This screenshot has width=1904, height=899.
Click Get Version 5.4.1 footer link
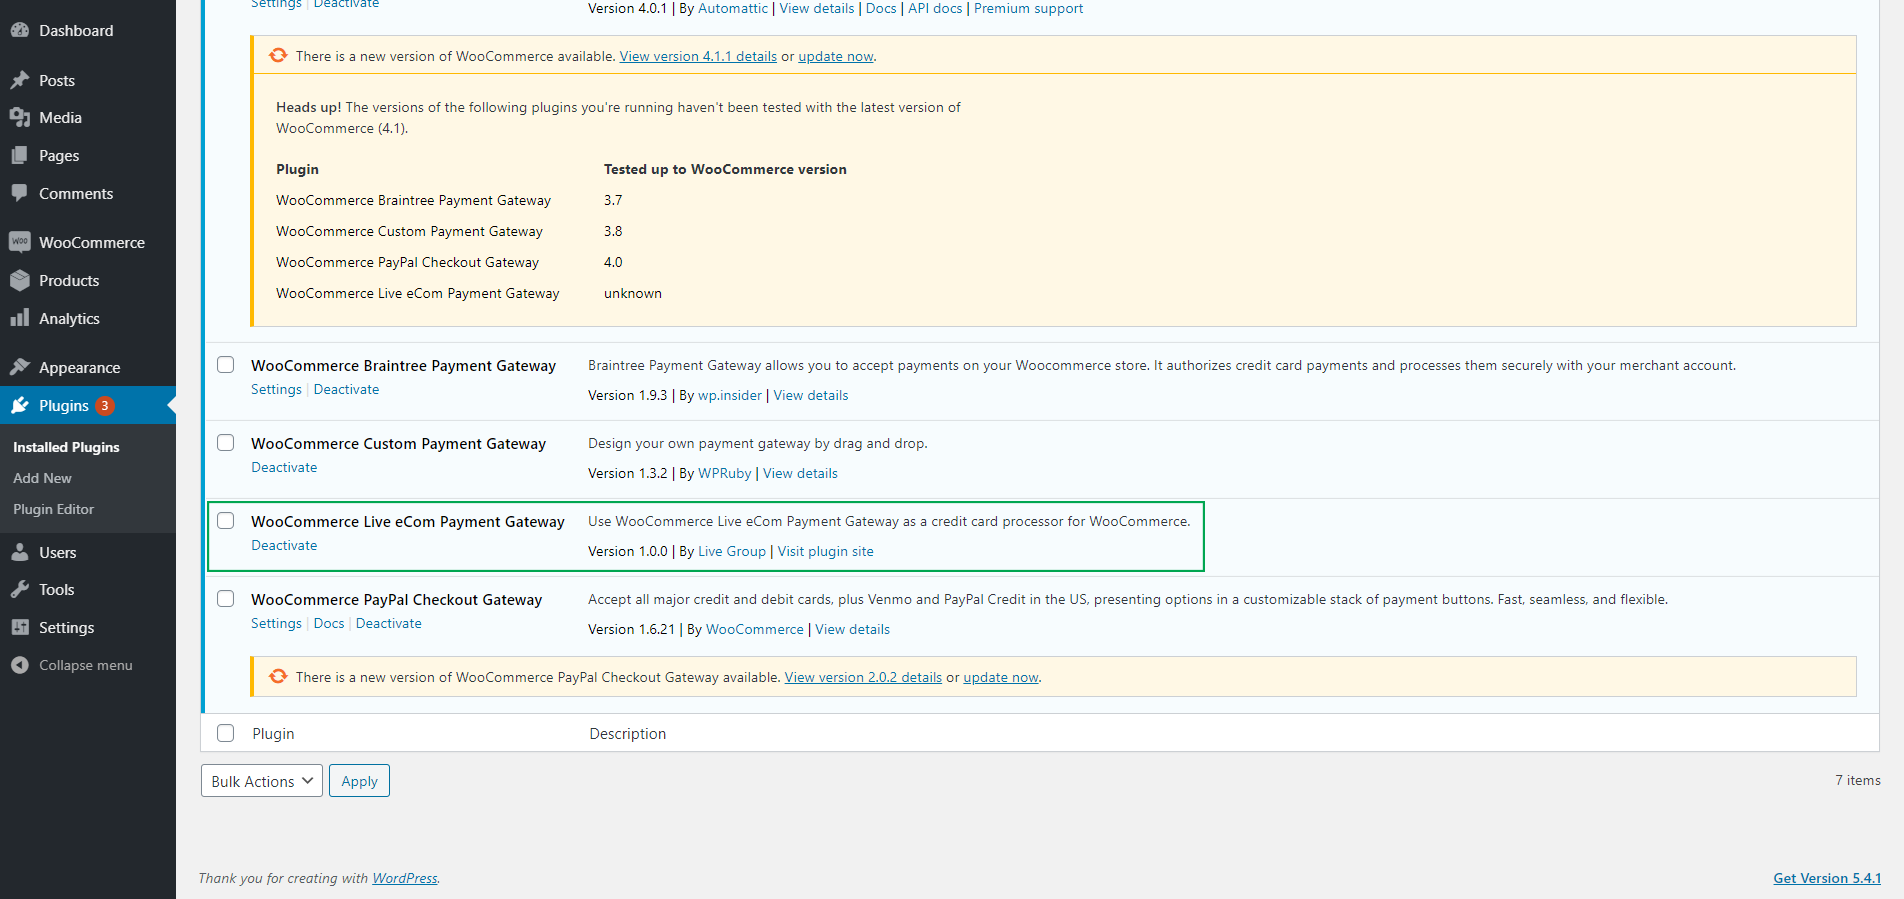pos(1827,878)
